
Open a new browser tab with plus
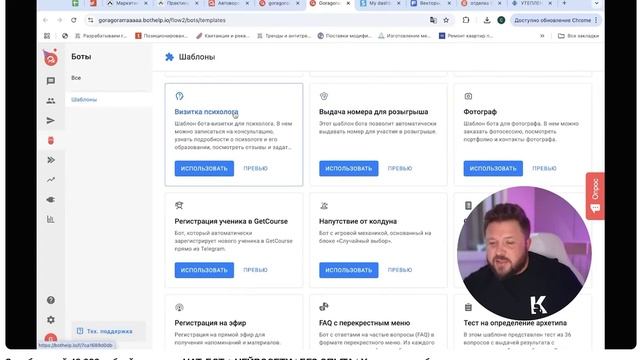(x=564, y=3)
